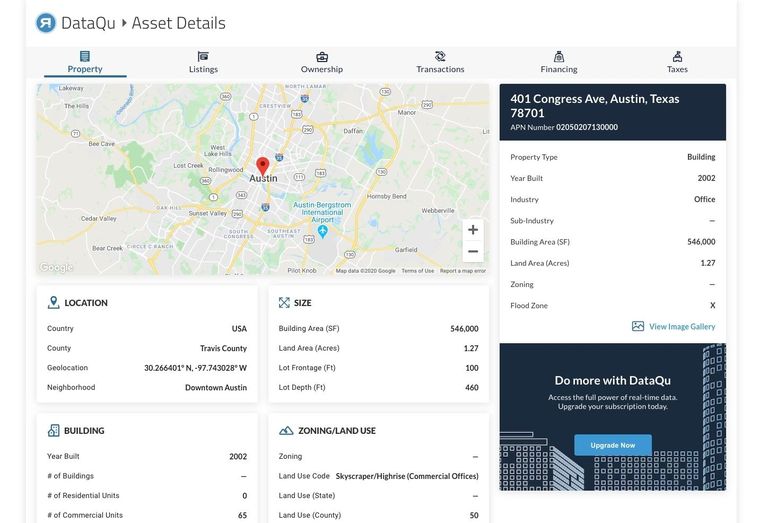Open the Taxes icon tab
The width and height of the screenshot is (768, 523).
tap(677, 56)
